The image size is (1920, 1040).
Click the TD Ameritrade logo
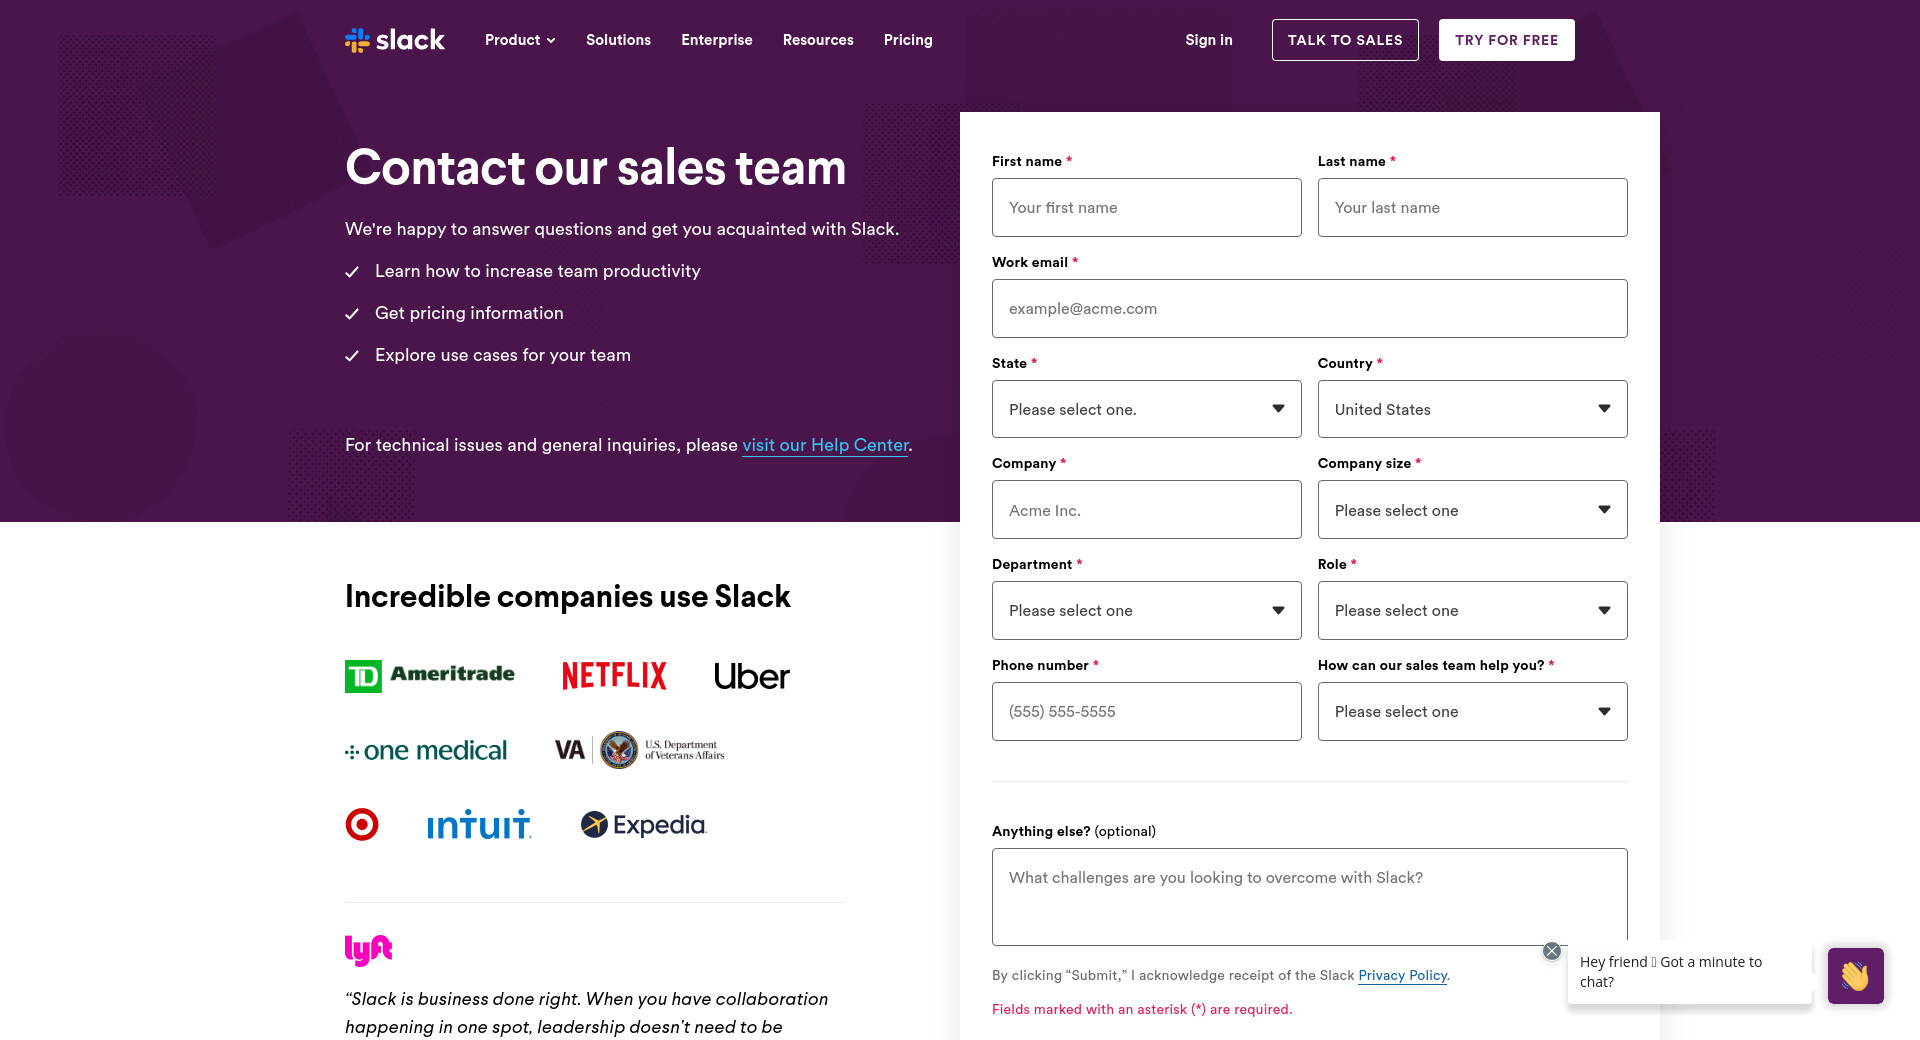point(430,676)
